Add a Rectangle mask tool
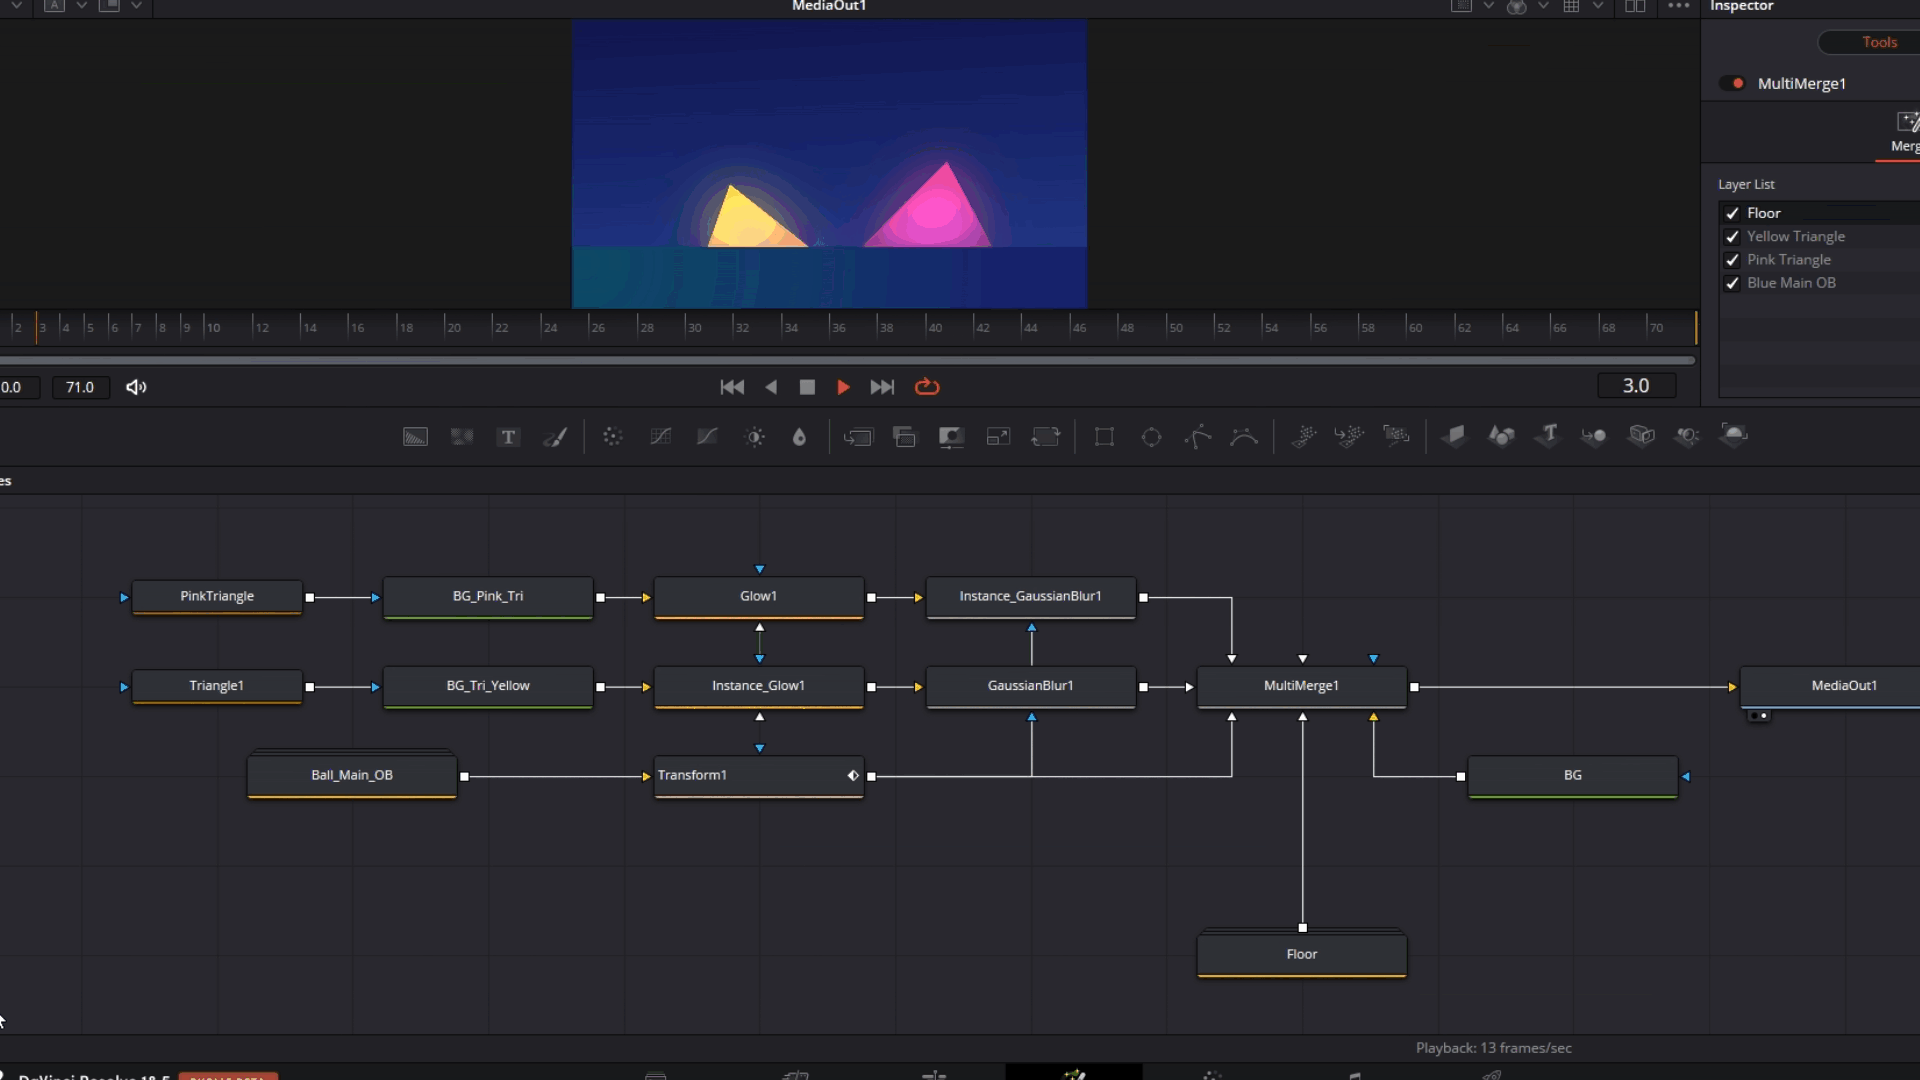This screenshot has width=1920, height=1080. coord(1104,437)
